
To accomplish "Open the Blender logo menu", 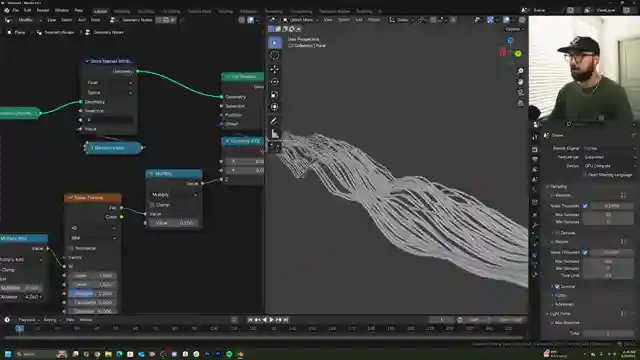I will [7, 10].
